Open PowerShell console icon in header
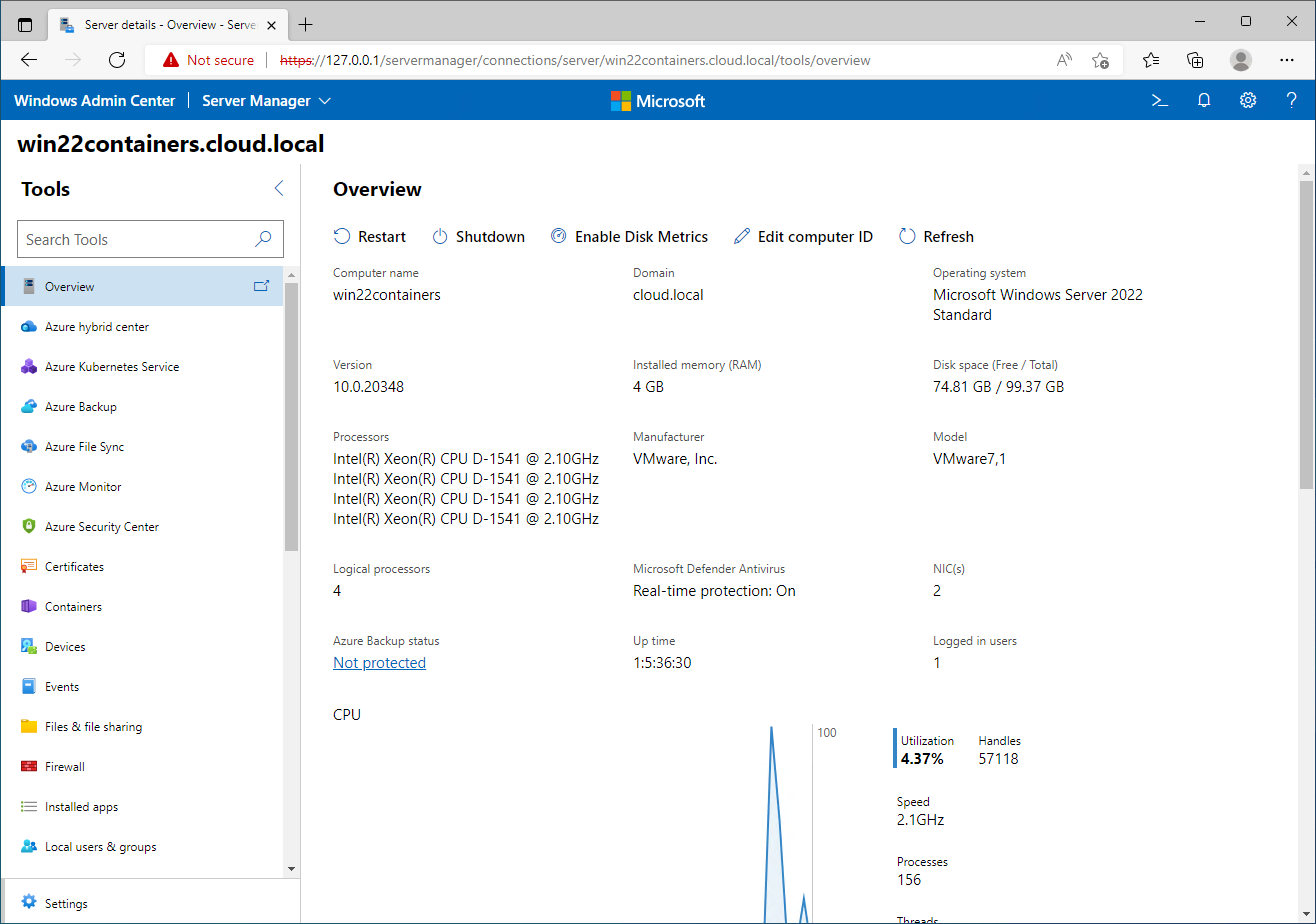1316x924 pixels. 1160,100
